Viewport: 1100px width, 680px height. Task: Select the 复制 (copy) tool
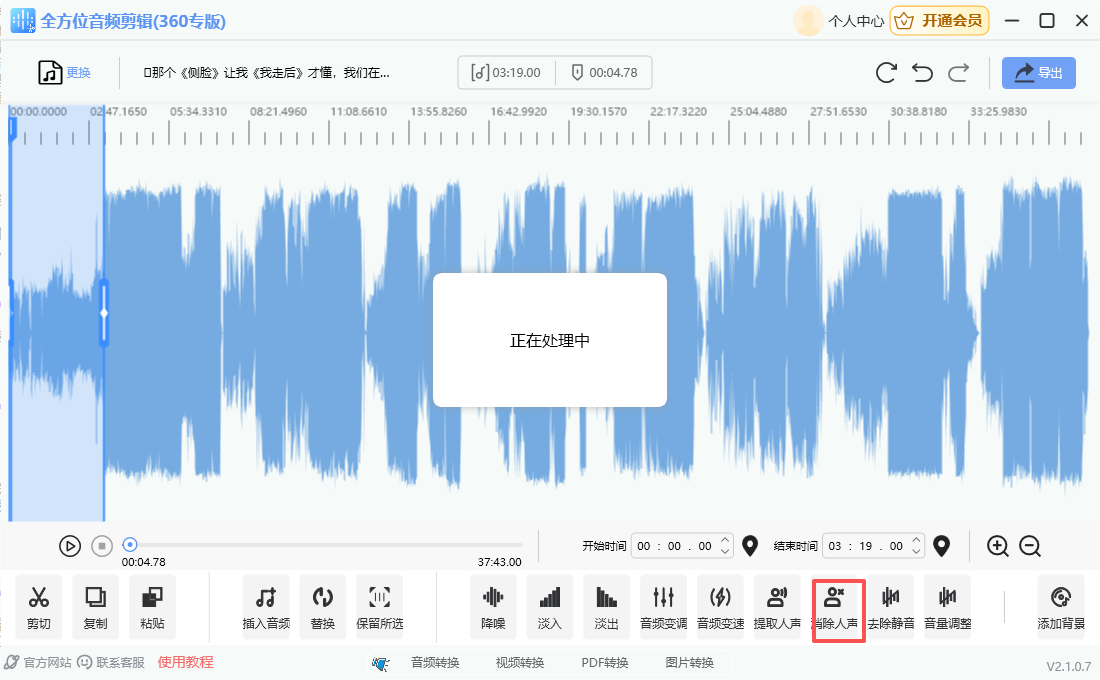point(95,606)
